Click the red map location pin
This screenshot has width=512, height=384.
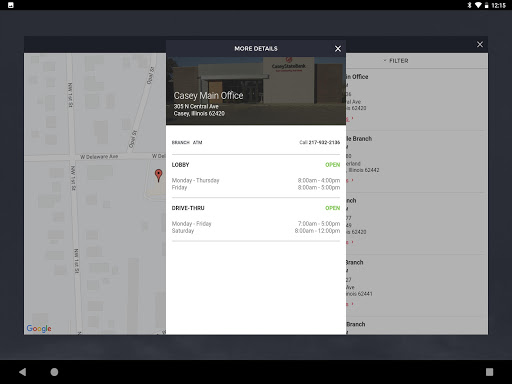click(158, 175)
